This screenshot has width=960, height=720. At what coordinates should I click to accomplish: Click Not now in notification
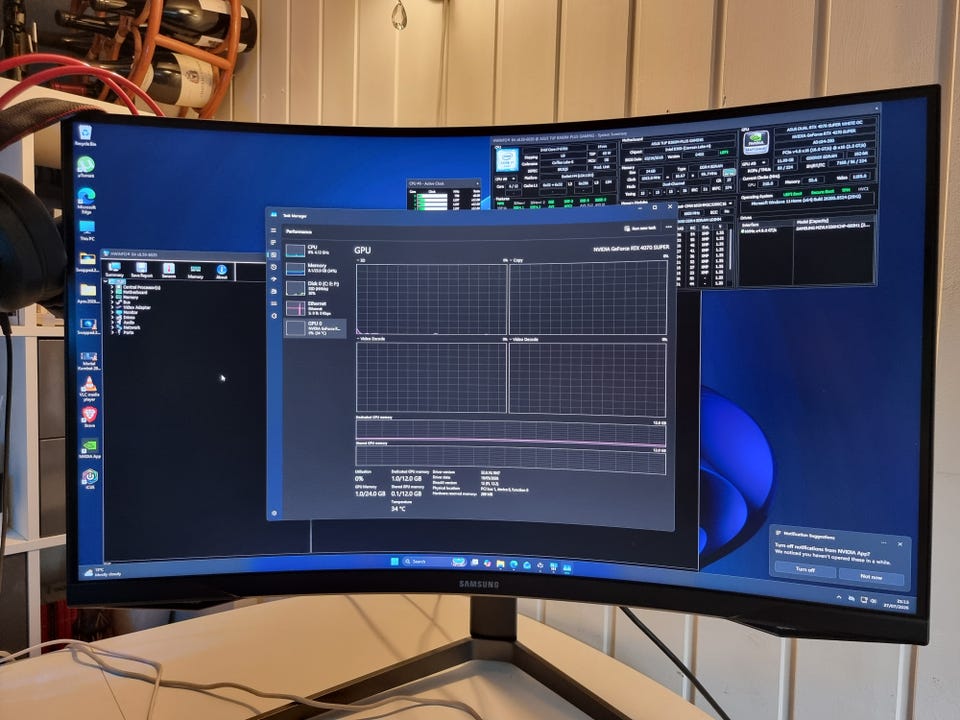871,577
